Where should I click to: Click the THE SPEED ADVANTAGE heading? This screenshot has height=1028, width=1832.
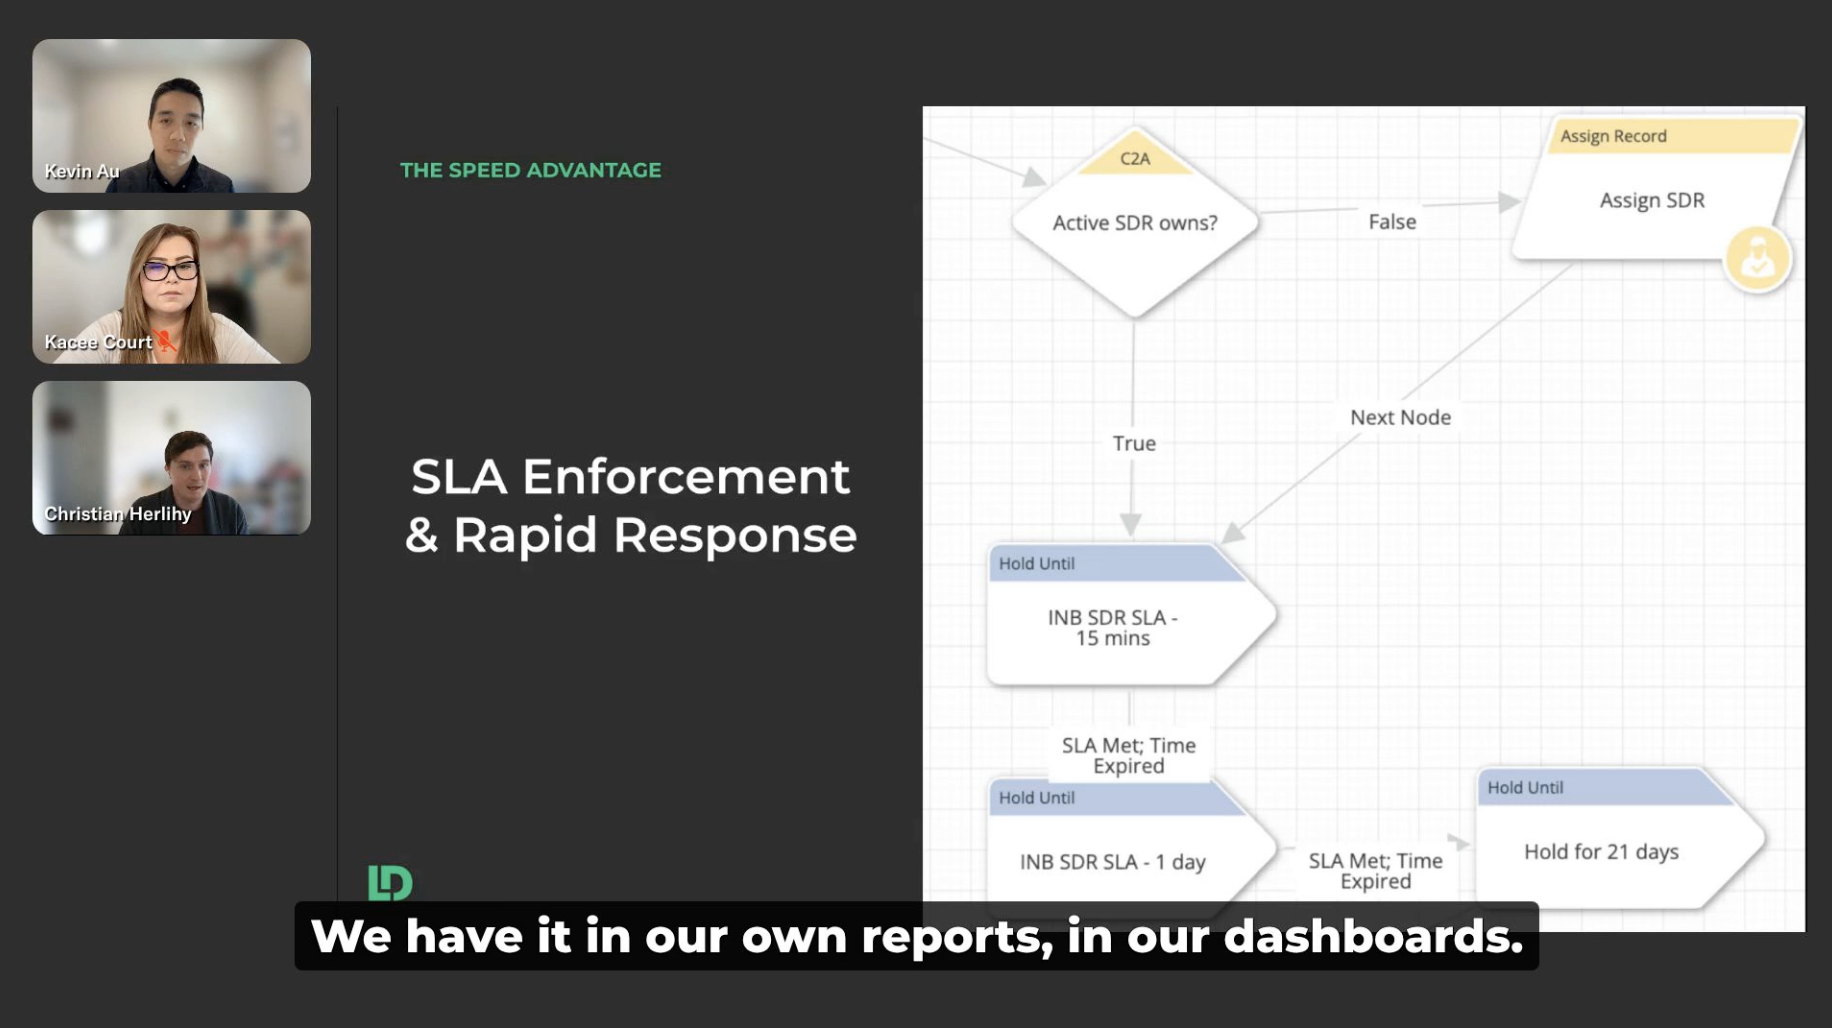pos(530,169)
